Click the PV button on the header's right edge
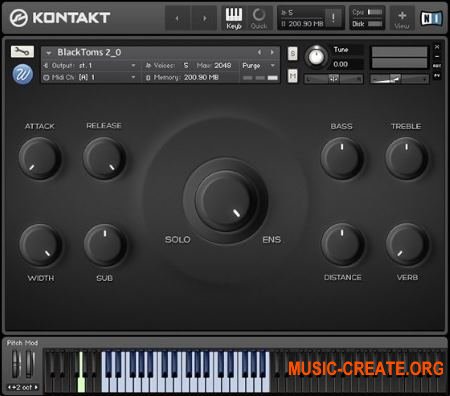The height and width of the screenshot is (396, 450). [x=437, y=76]
